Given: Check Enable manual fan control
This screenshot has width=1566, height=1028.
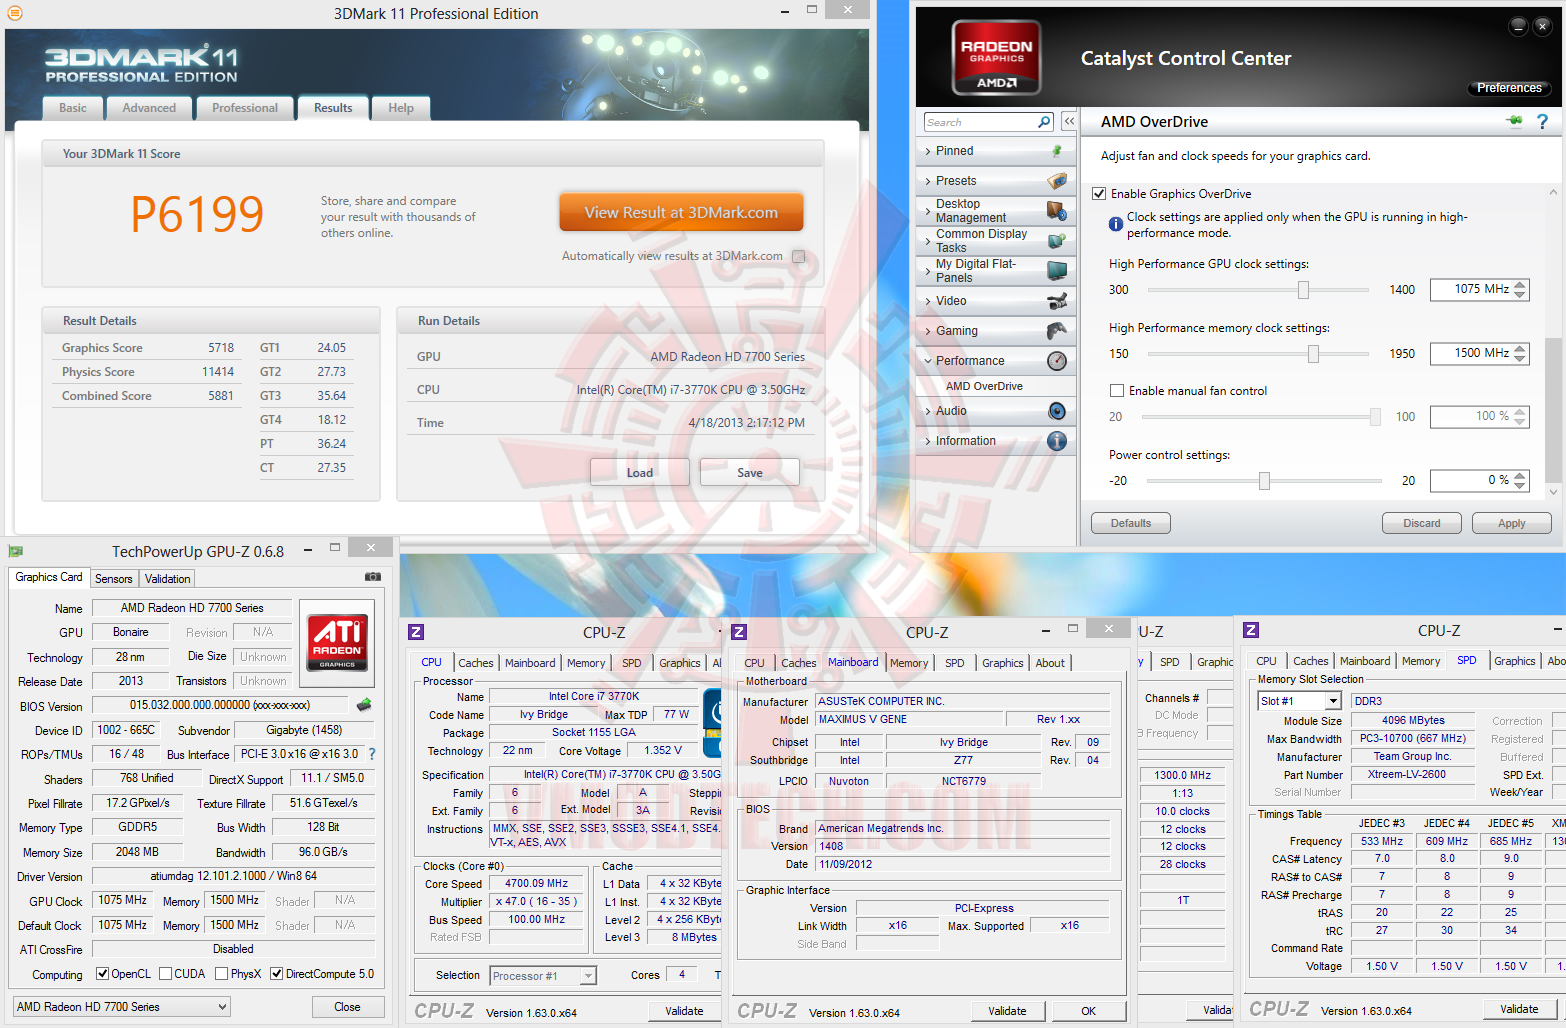Looking at the screenshot, I should click(1117, 391).
